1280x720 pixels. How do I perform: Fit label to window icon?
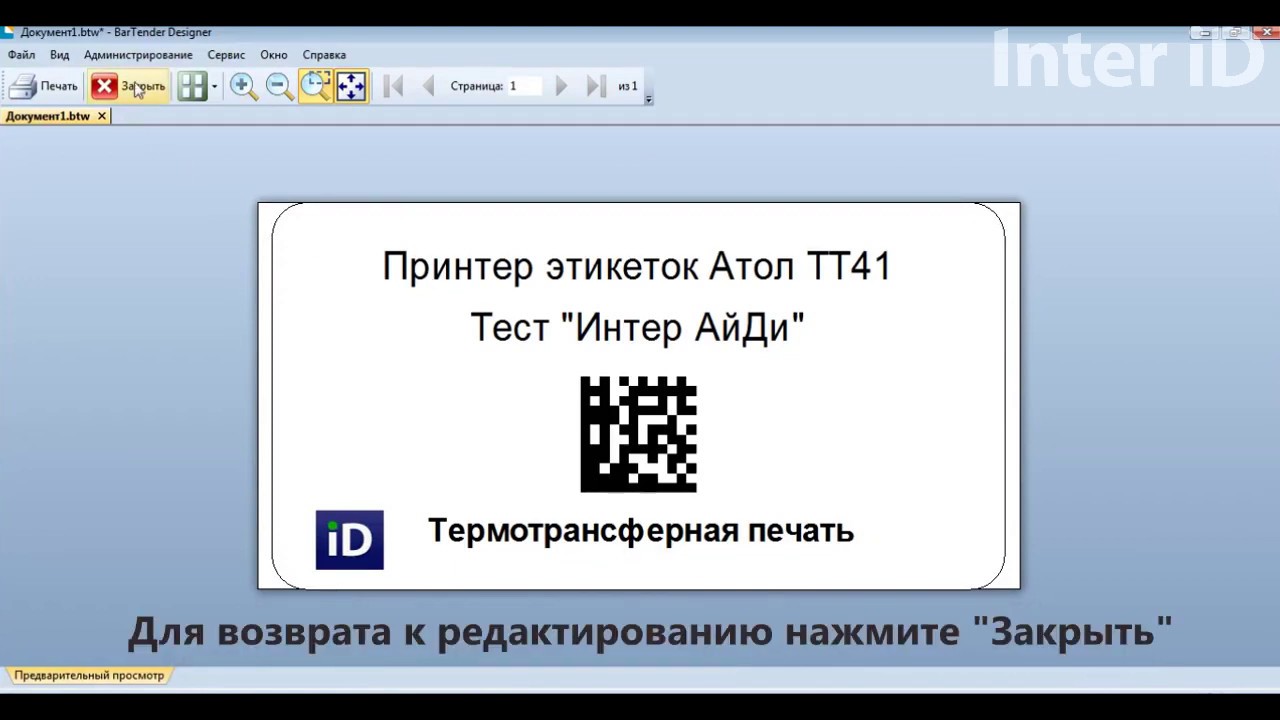[351, 86]
